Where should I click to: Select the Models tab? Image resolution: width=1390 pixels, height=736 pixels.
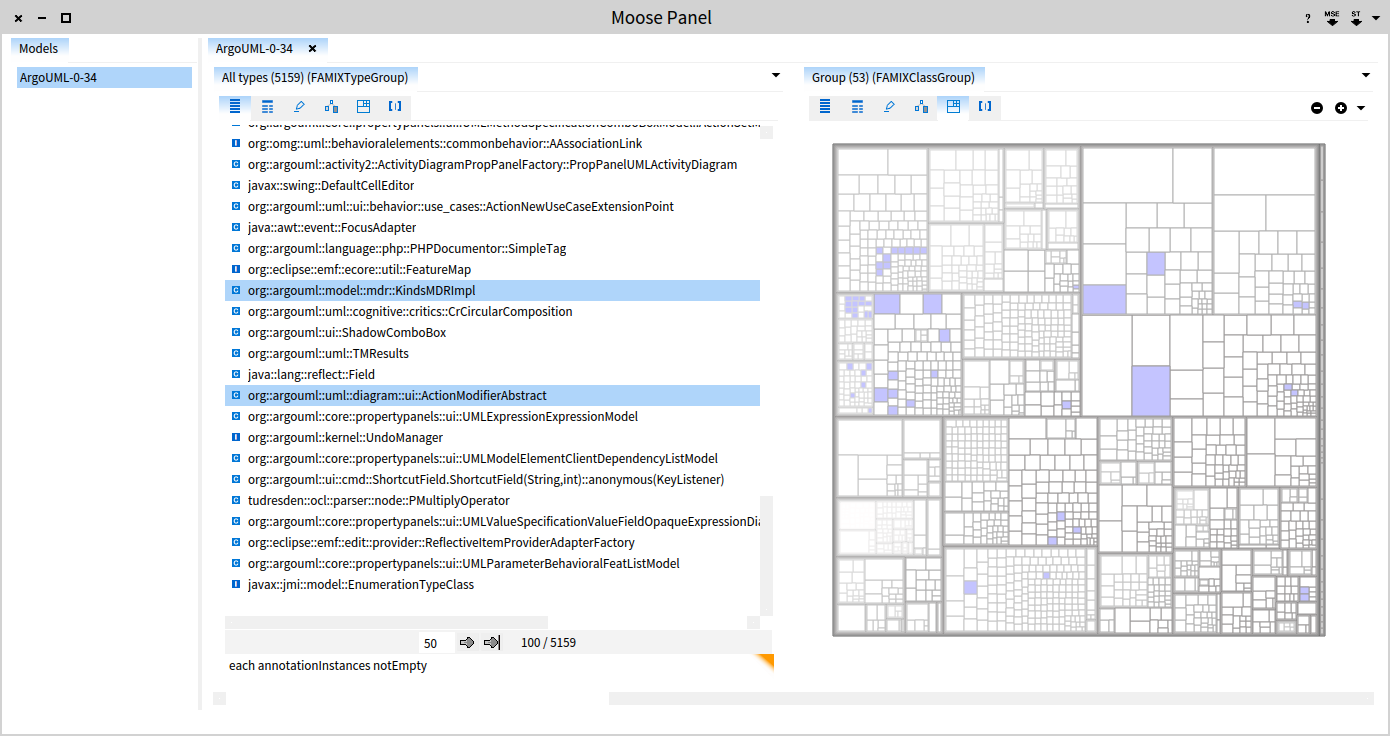pos(39,48)
